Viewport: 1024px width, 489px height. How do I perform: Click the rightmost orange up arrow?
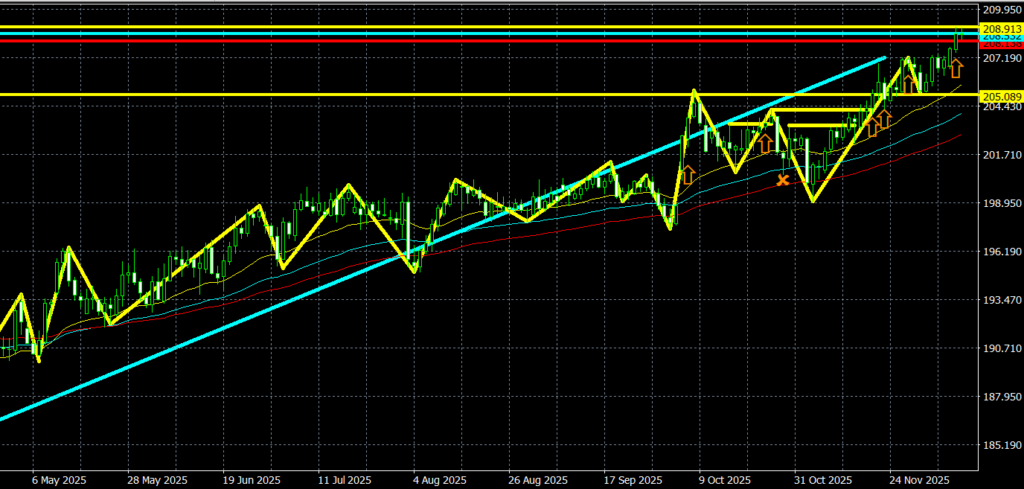point(955,68)
